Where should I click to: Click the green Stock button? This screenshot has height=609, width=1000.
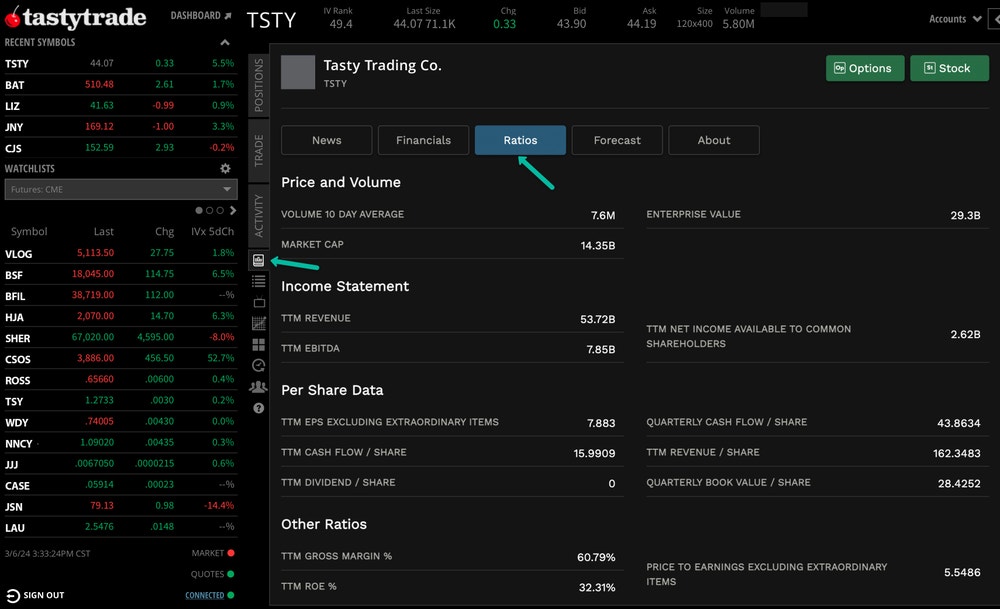pyautogui.click(x=949, y=68)
